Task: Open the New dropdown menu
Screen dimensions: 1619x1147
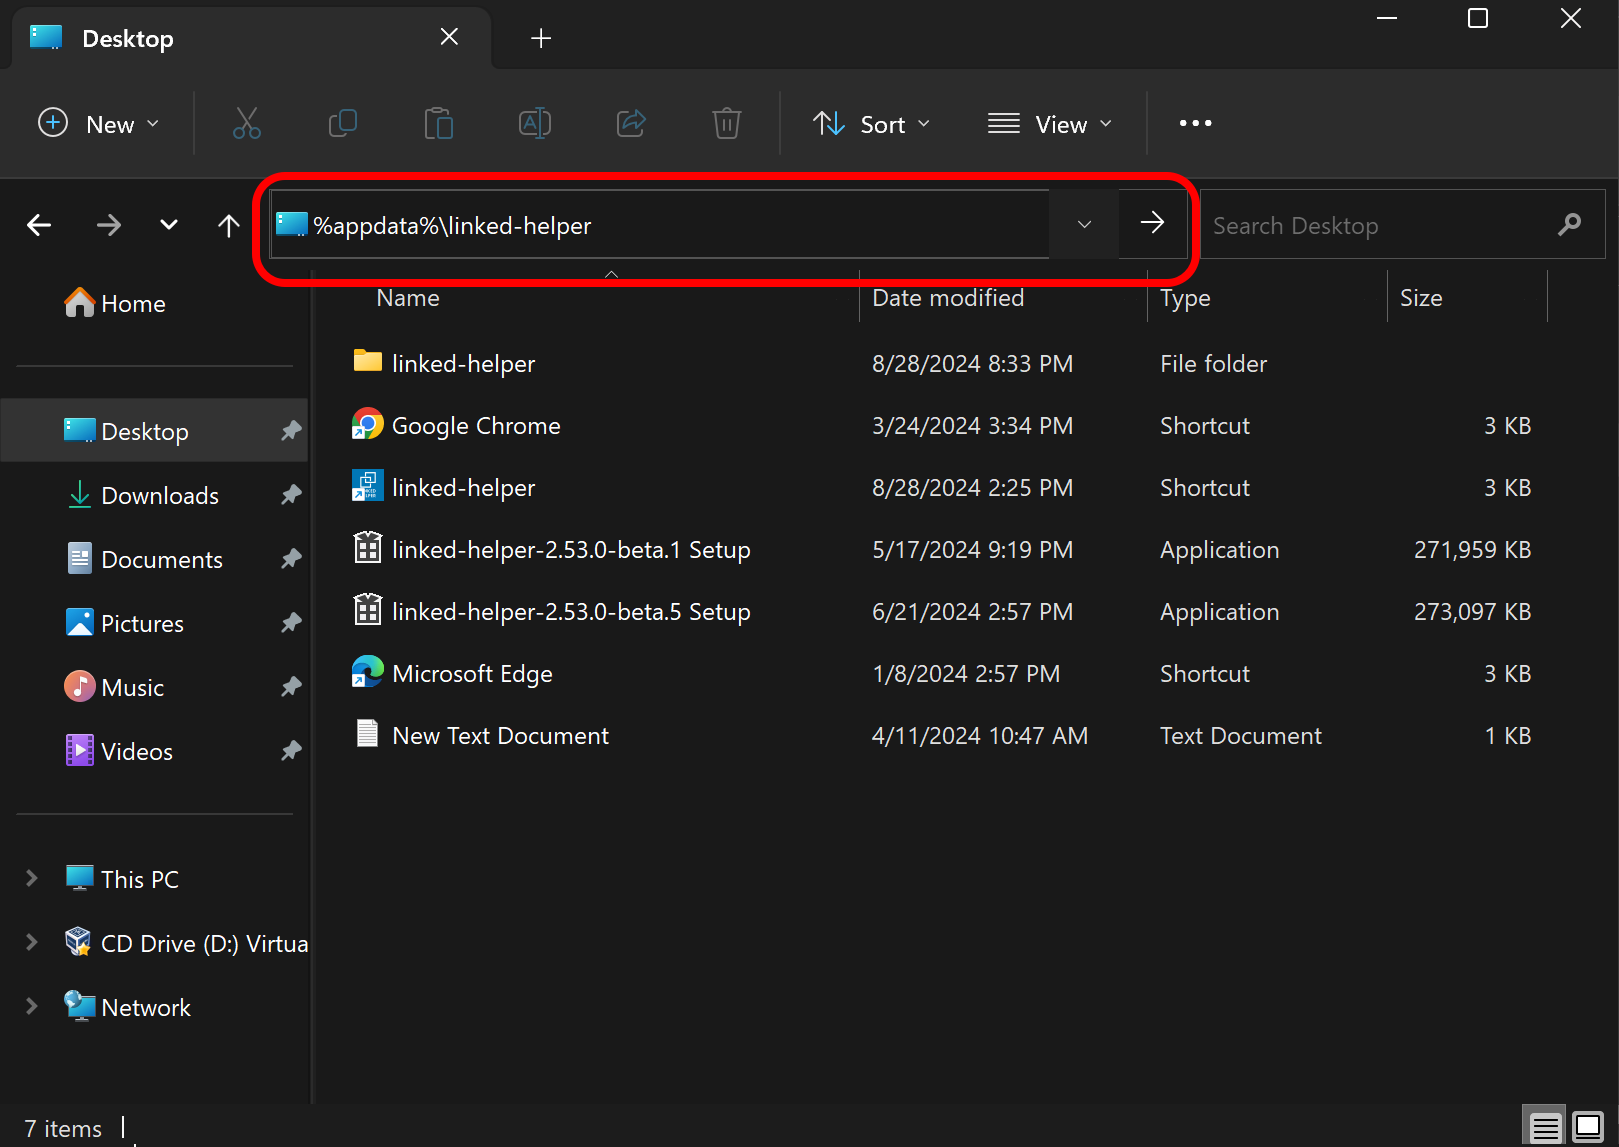Action: pos(99,124)
